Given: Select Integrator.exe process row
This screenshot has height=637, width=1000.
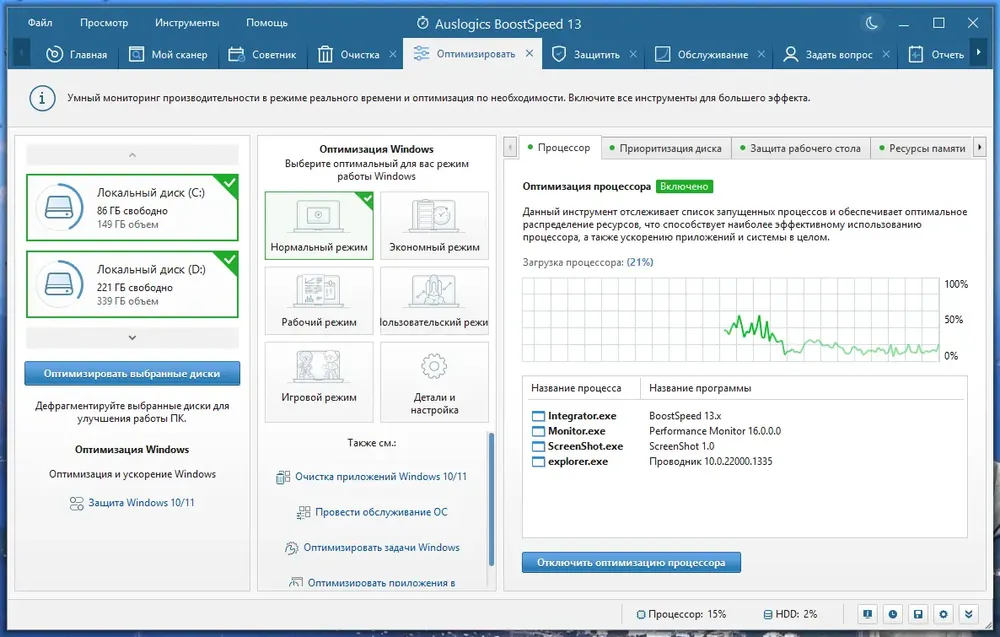Looking at the screenshot, I should tap(744, 416).
